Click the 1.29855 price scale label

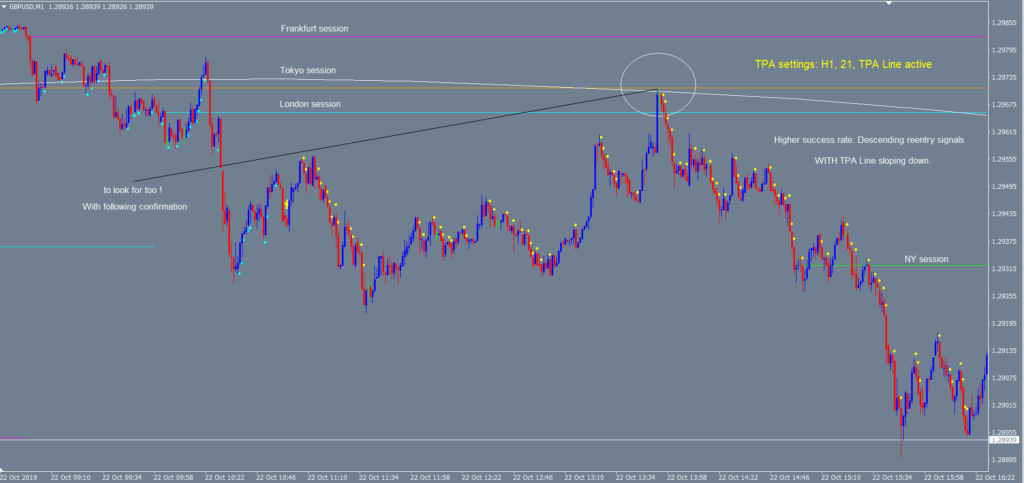point(1003,22)
